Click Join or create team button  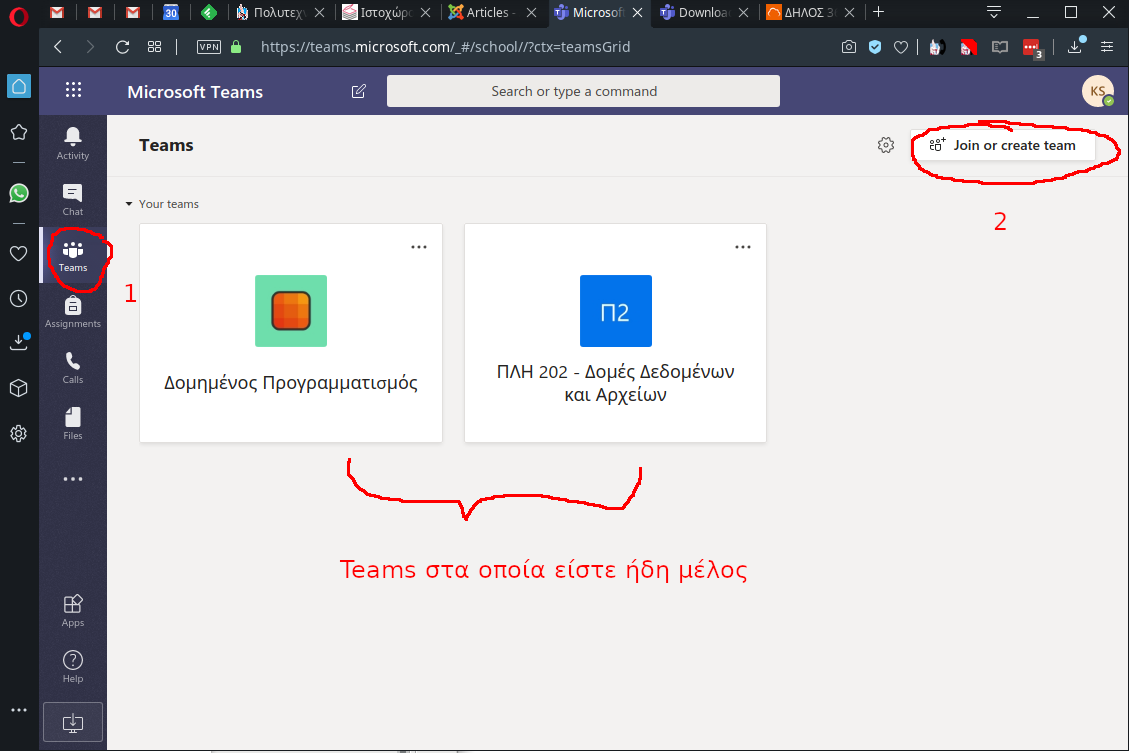pyautogui.click(x=1004, y=145)
